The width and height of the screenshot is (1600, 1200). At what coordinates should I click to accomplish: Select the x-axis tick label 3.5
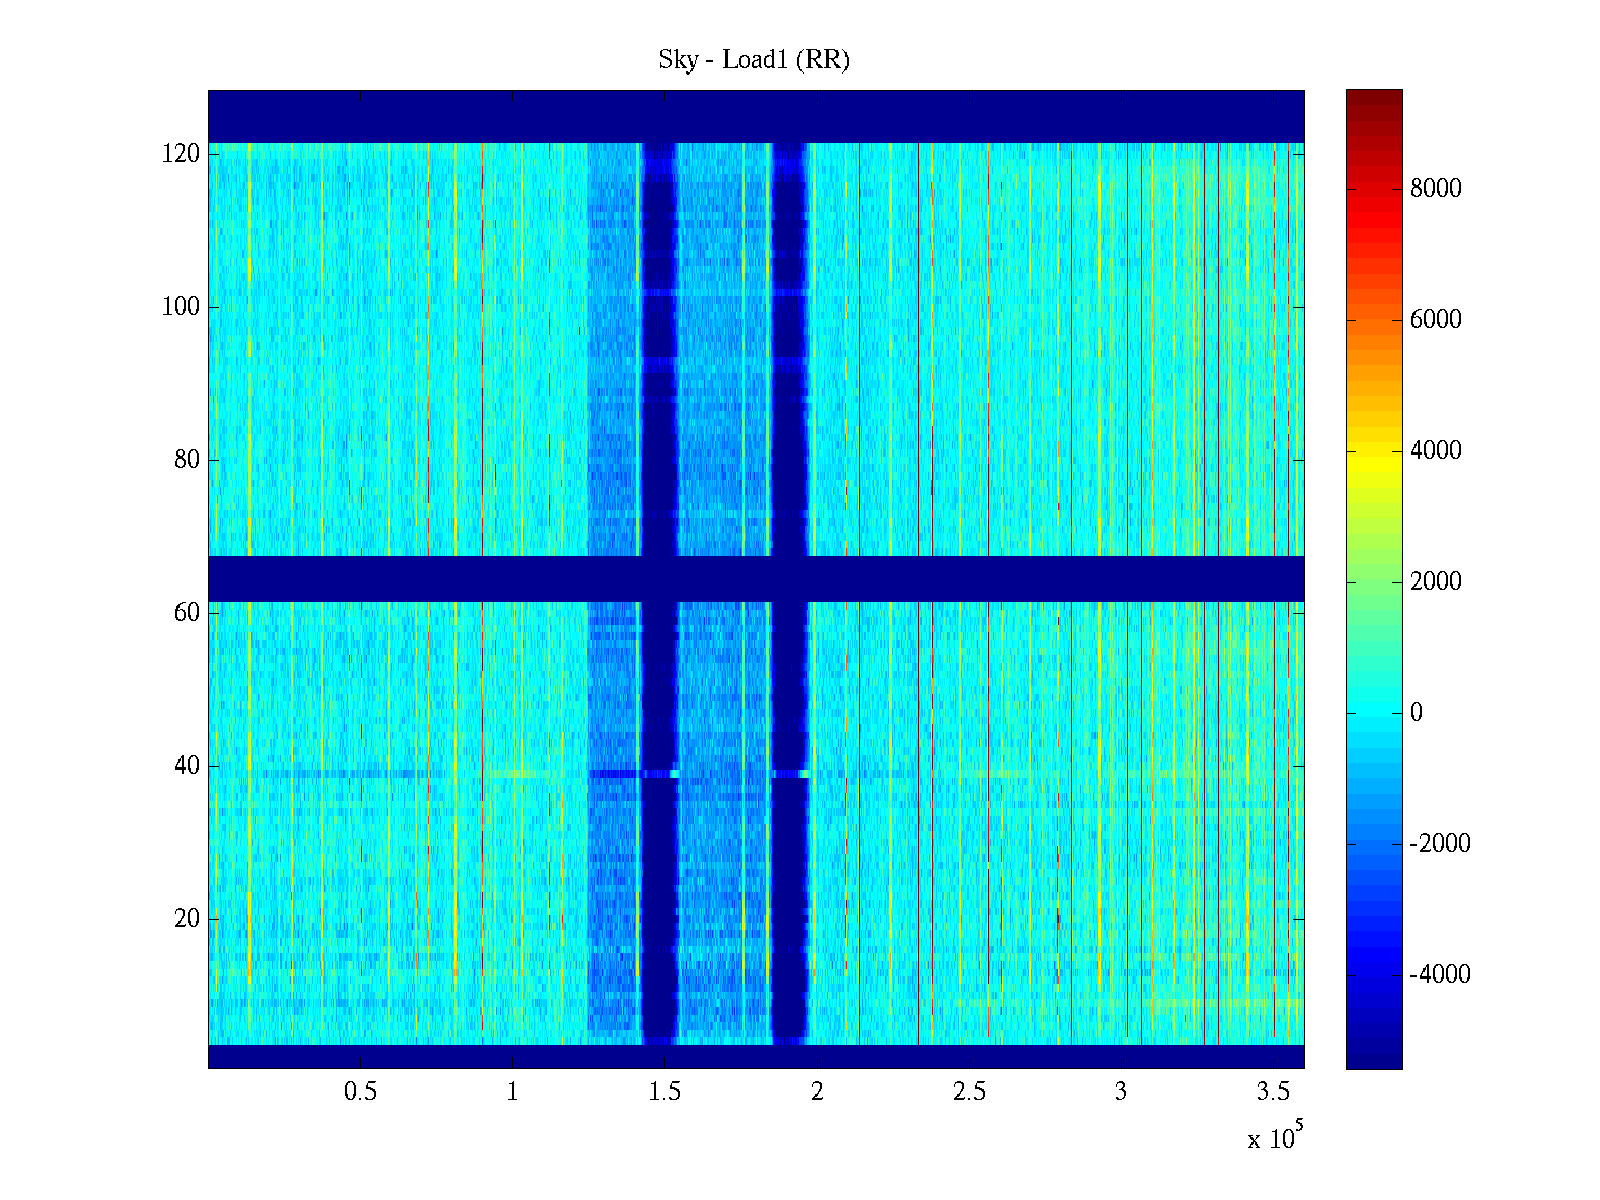point(1273,1092)
